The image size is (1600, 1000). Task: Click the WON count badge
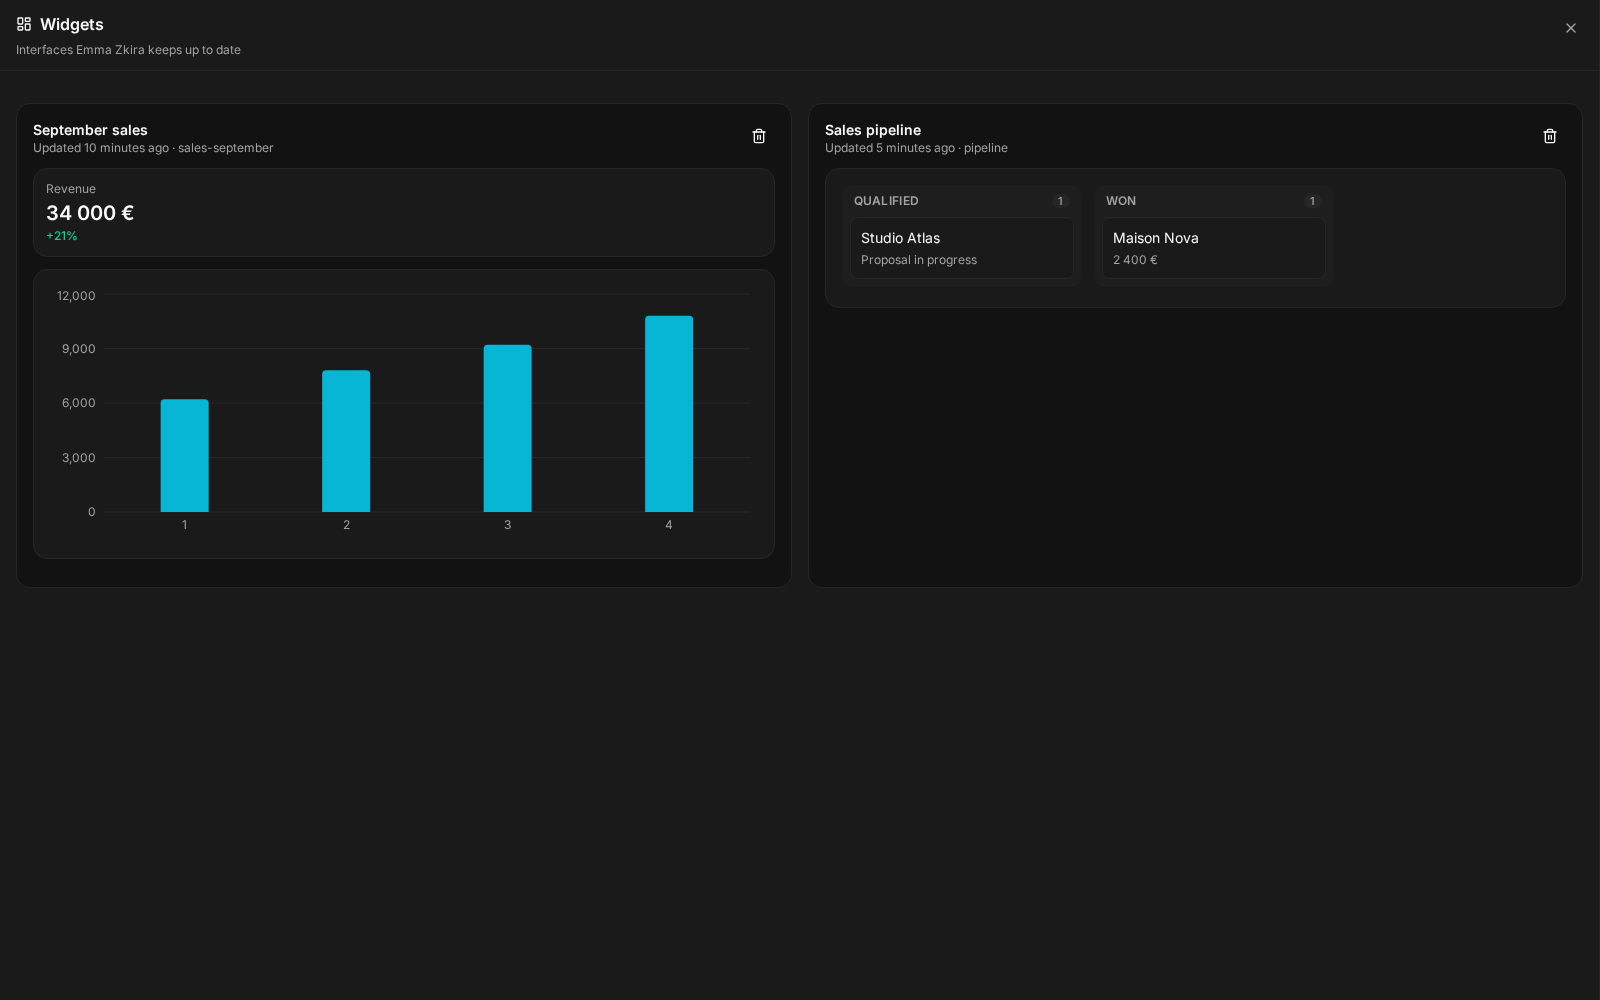click(1312, 201)
